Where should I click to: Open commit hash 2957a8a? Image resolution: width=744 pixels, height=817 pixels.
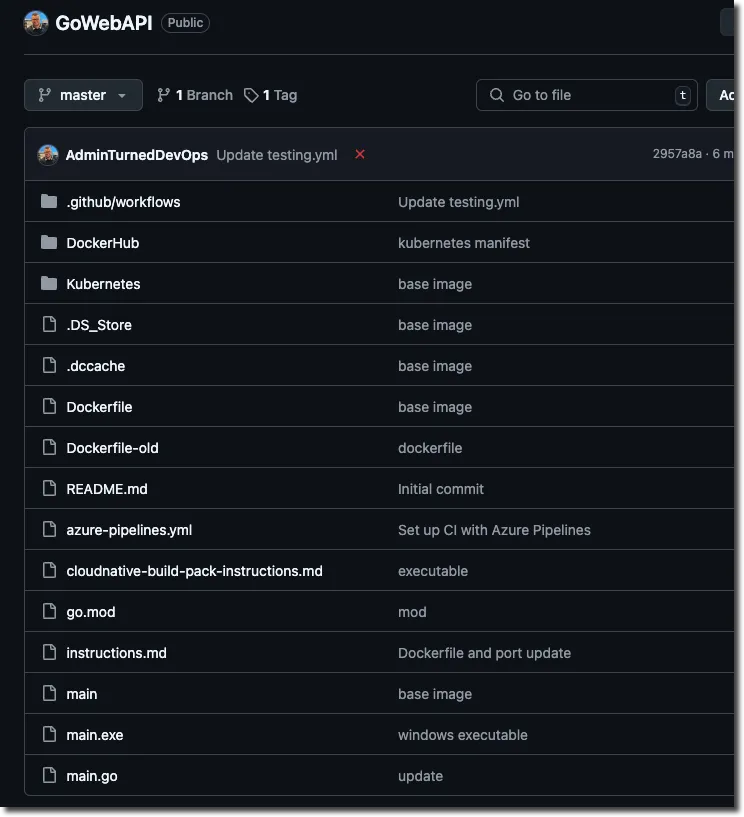[x=677, y=154]
